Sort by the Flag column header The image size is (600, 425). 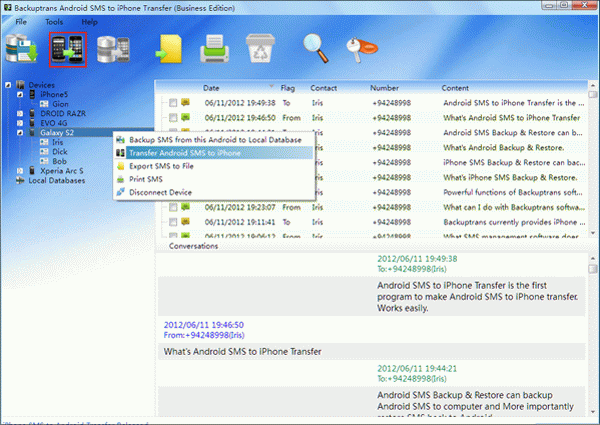[287, 88]
